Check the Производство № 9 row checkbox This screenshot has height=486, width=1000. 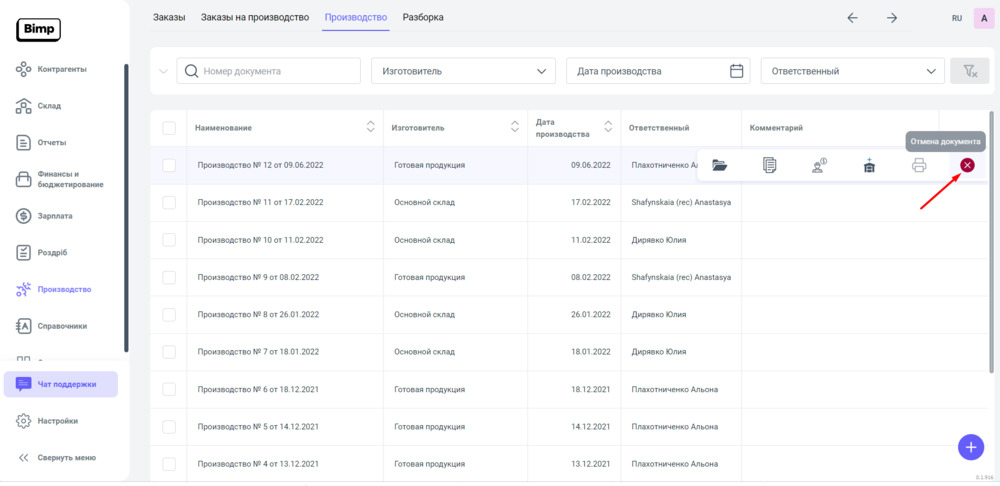tap(169, 277)
